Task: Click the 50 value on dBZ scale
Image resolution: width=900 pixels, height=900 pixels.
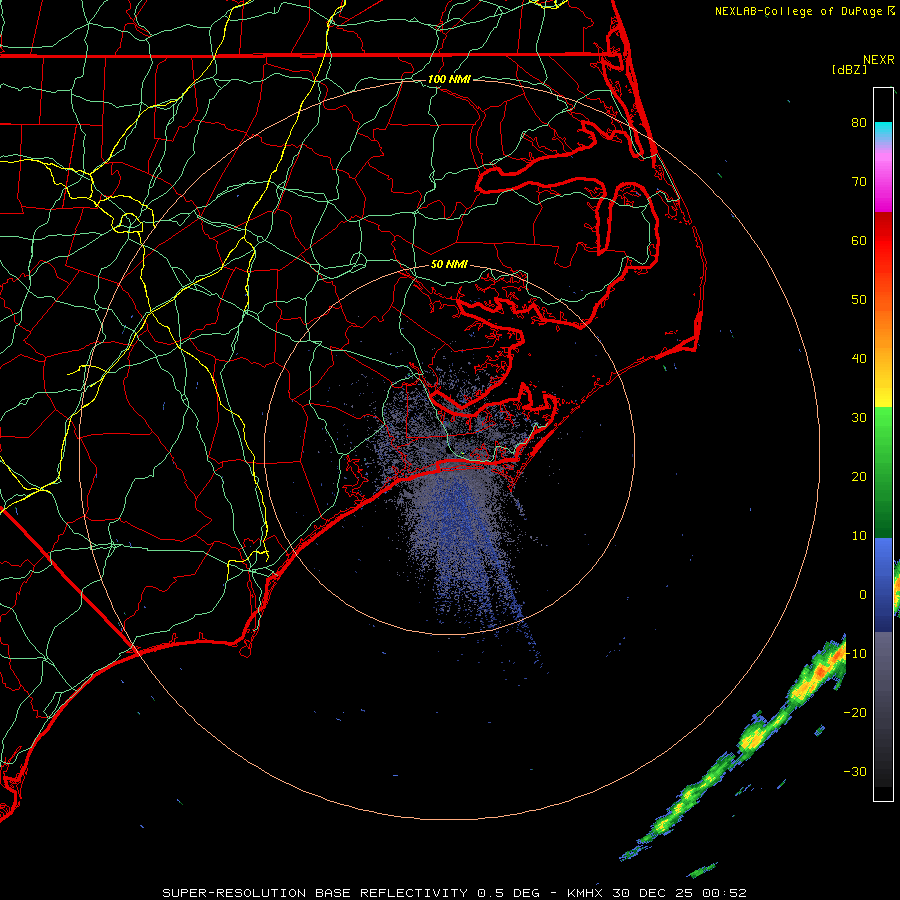Action: point(859,300)
